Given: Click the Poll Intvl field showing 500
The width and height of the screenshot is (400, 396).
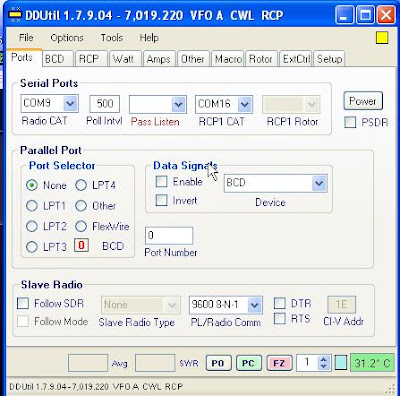Looking at the screenshot, I should [104, 104].
